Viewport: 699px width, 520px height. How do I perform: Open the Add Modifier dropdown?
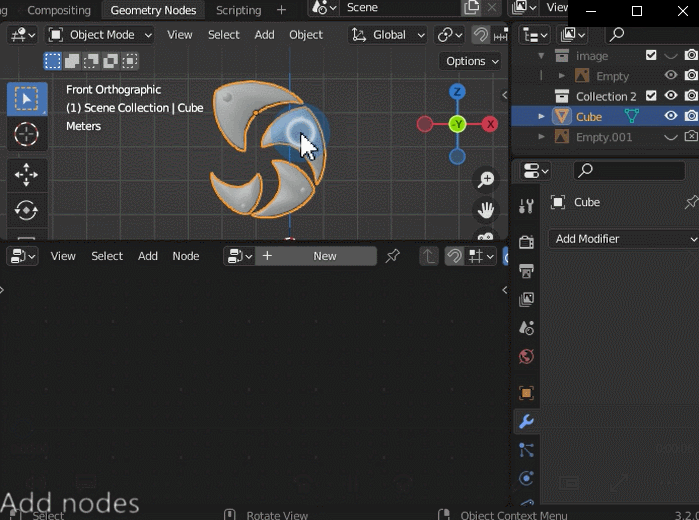tap(622, 239)
